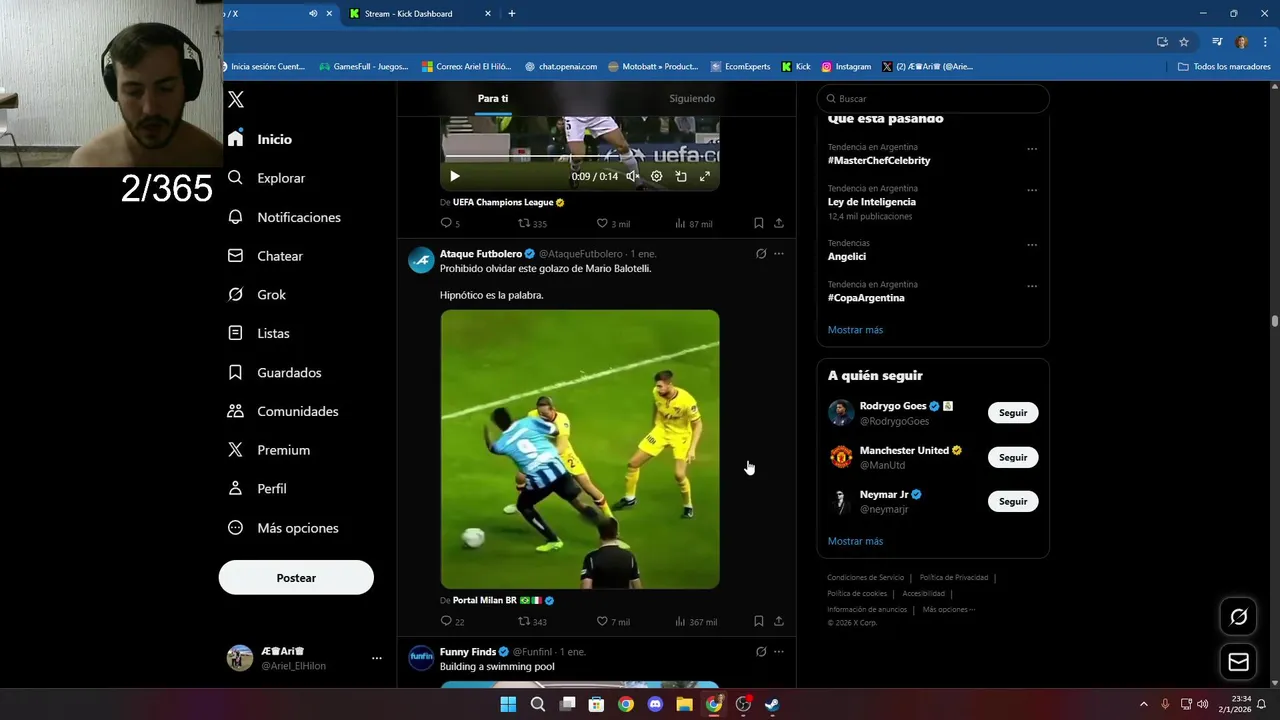
Task: Open the UEFA video settings gear
Action: (656, 176)
